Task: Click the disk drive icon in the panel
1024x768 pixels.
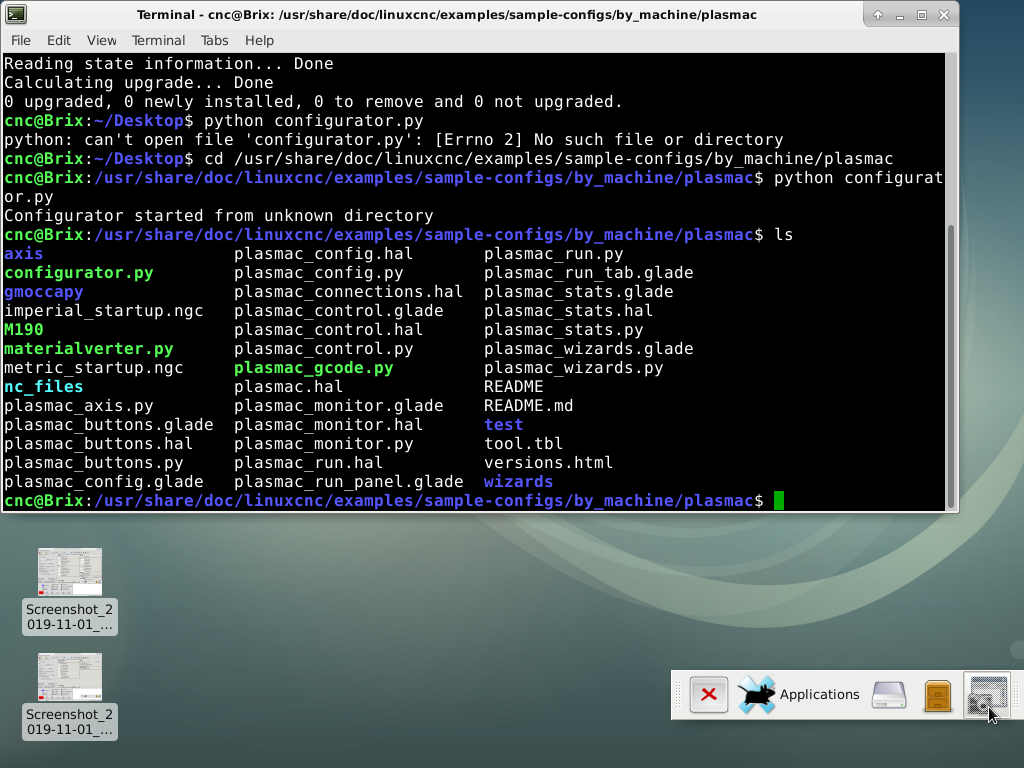Action: point(889,695)
